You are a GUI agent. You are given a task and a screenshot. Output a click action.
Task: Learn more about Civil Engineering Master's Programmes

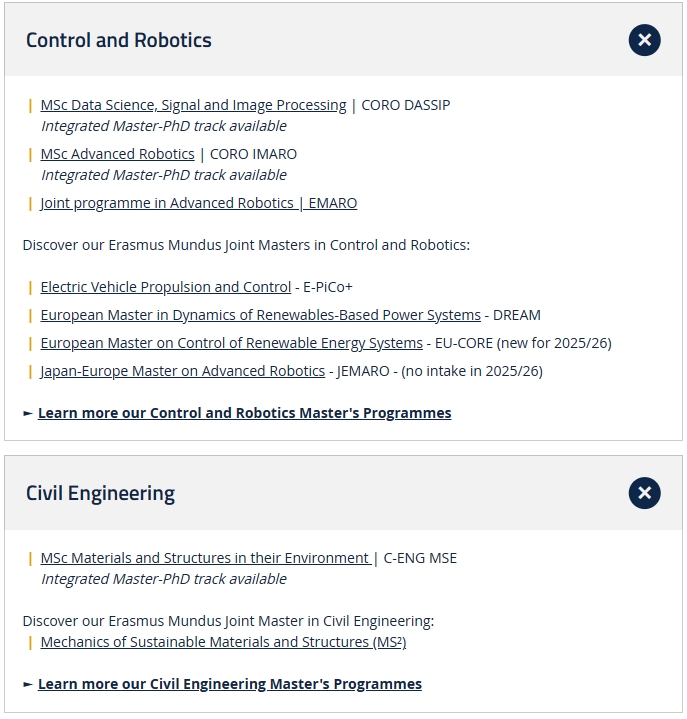[229, 684]
